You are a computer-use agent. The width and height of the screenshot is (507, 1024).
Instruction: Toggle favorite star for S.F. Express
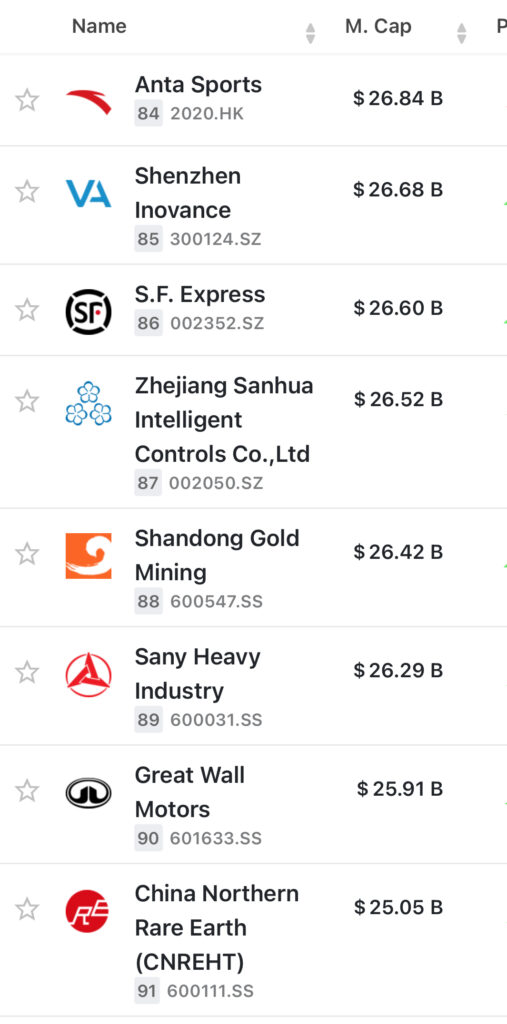pyautogui.click(x=27, y=310)
